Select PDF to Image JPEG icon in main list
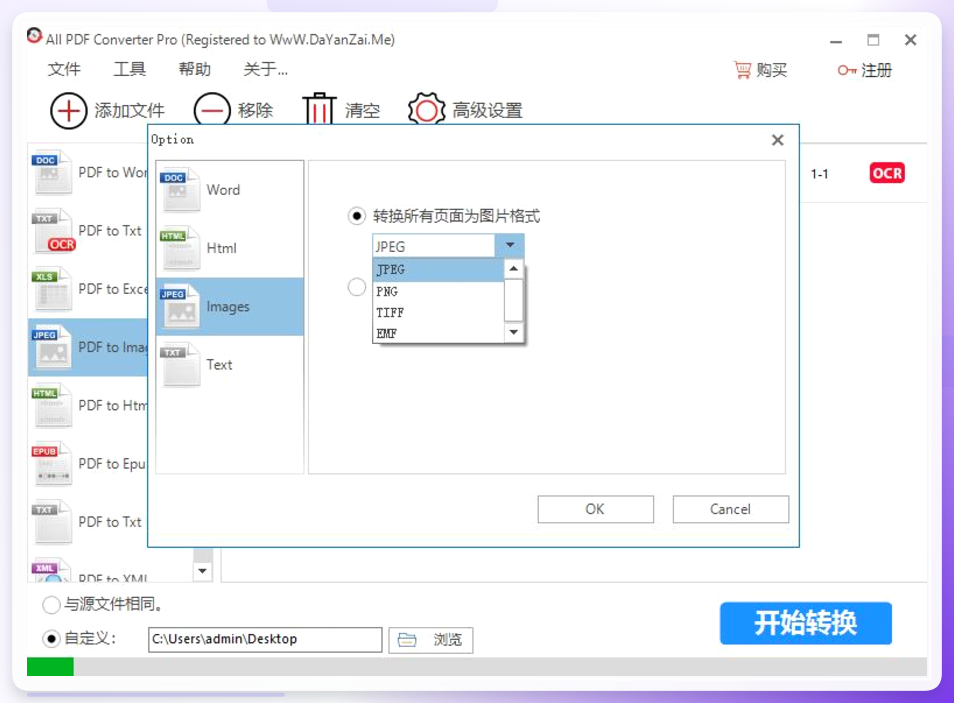This screenshot has width=954, height=703. click(52, 348)
